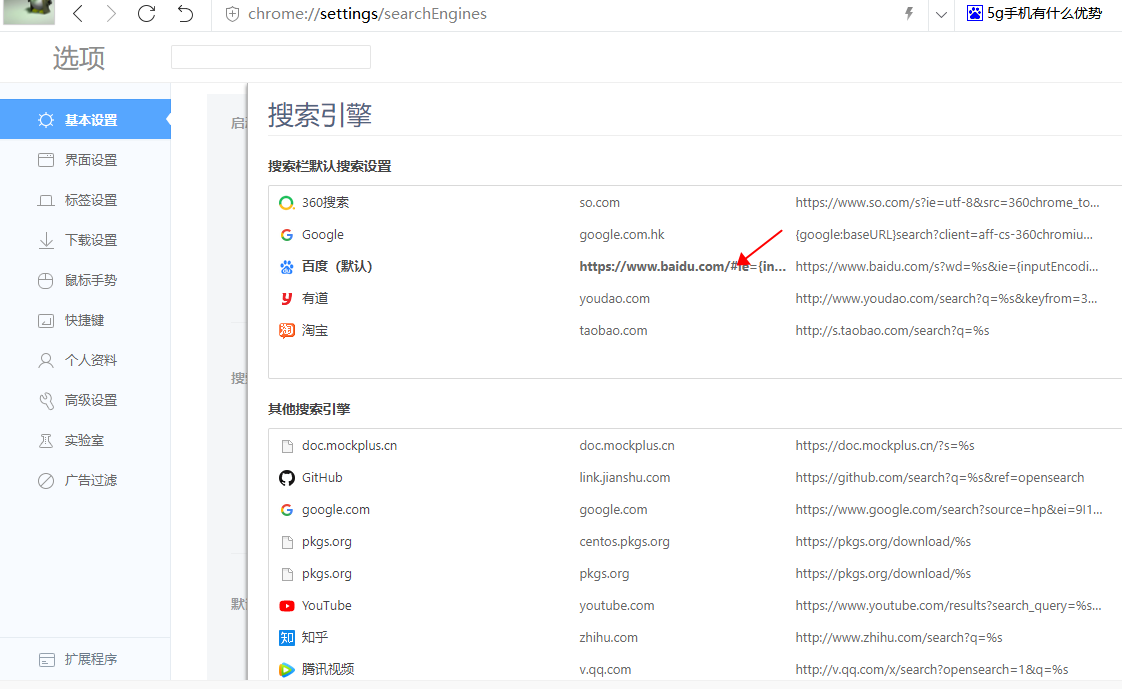
Task: Click the Baidu paw icon in search box
Action: pyautogui.click(x=975, y=13)
